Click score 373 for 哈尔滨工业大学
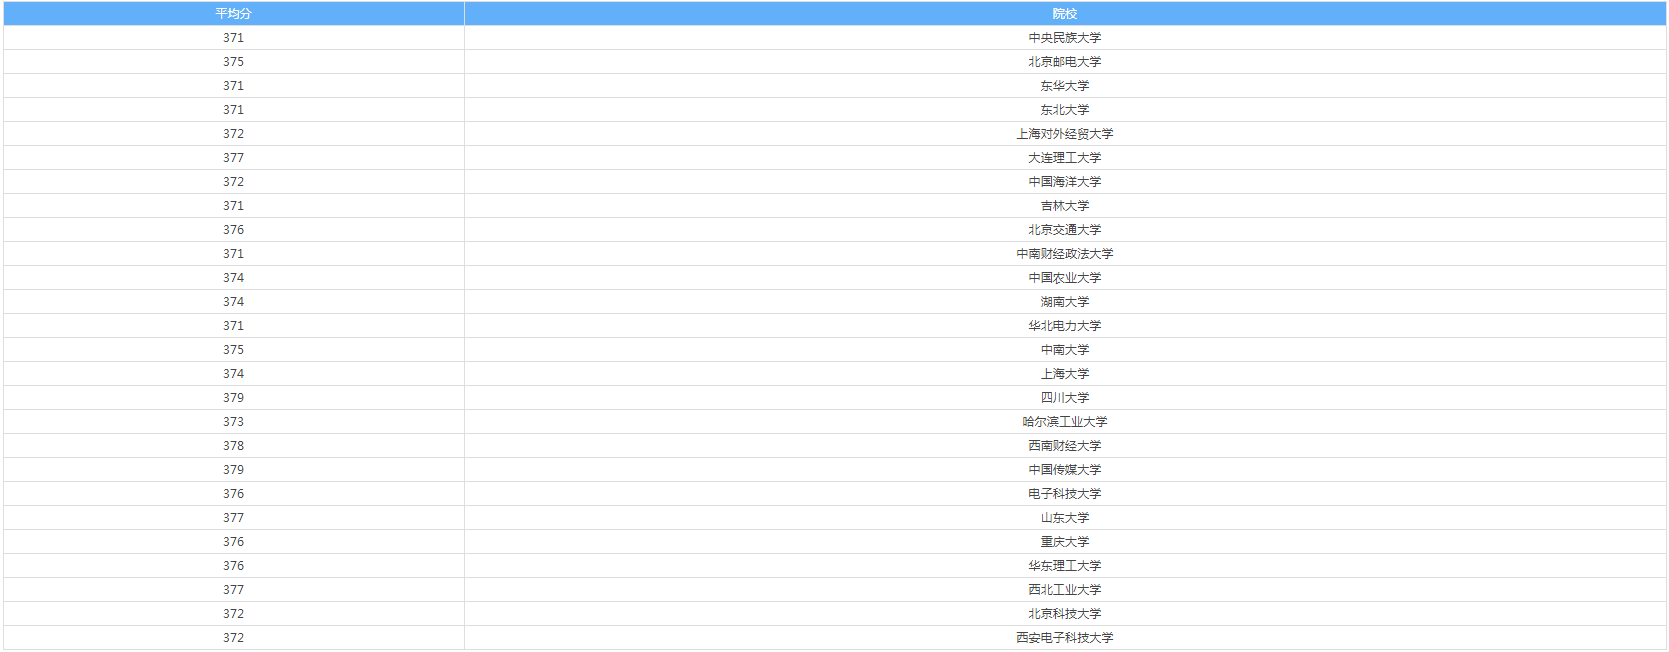Viewport: 1669px width, 652px height. pyautogui.click(x=234, y=422)
